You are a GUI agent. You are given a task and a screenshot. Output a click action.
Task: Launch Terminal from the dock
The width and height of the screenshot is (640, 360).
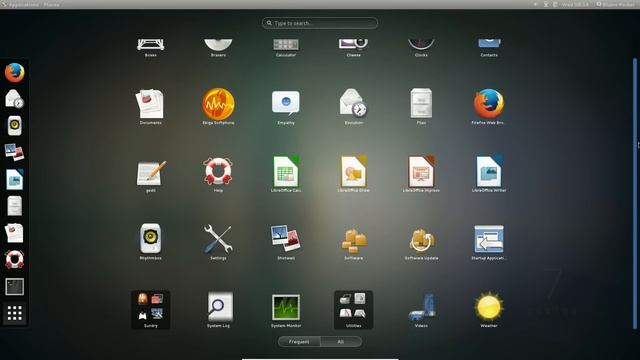point(15,287)
